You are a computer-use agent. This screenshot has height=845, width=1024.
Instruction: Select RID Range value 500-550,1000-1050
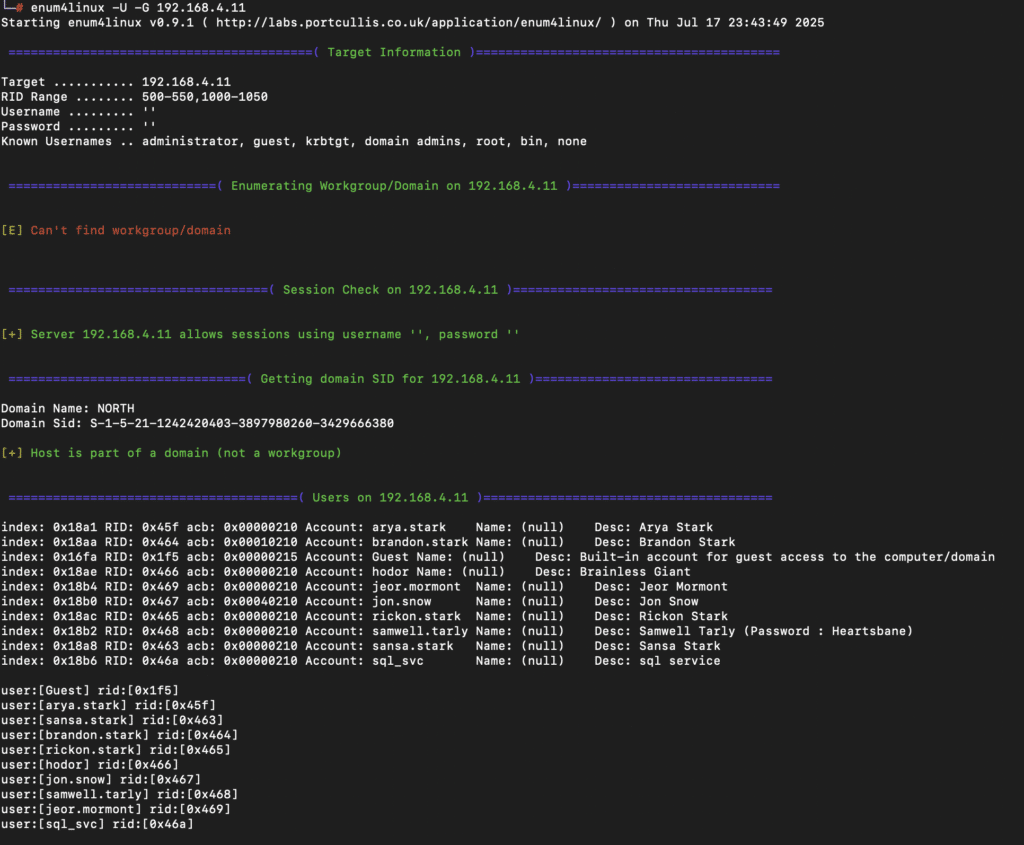(204, 97)
